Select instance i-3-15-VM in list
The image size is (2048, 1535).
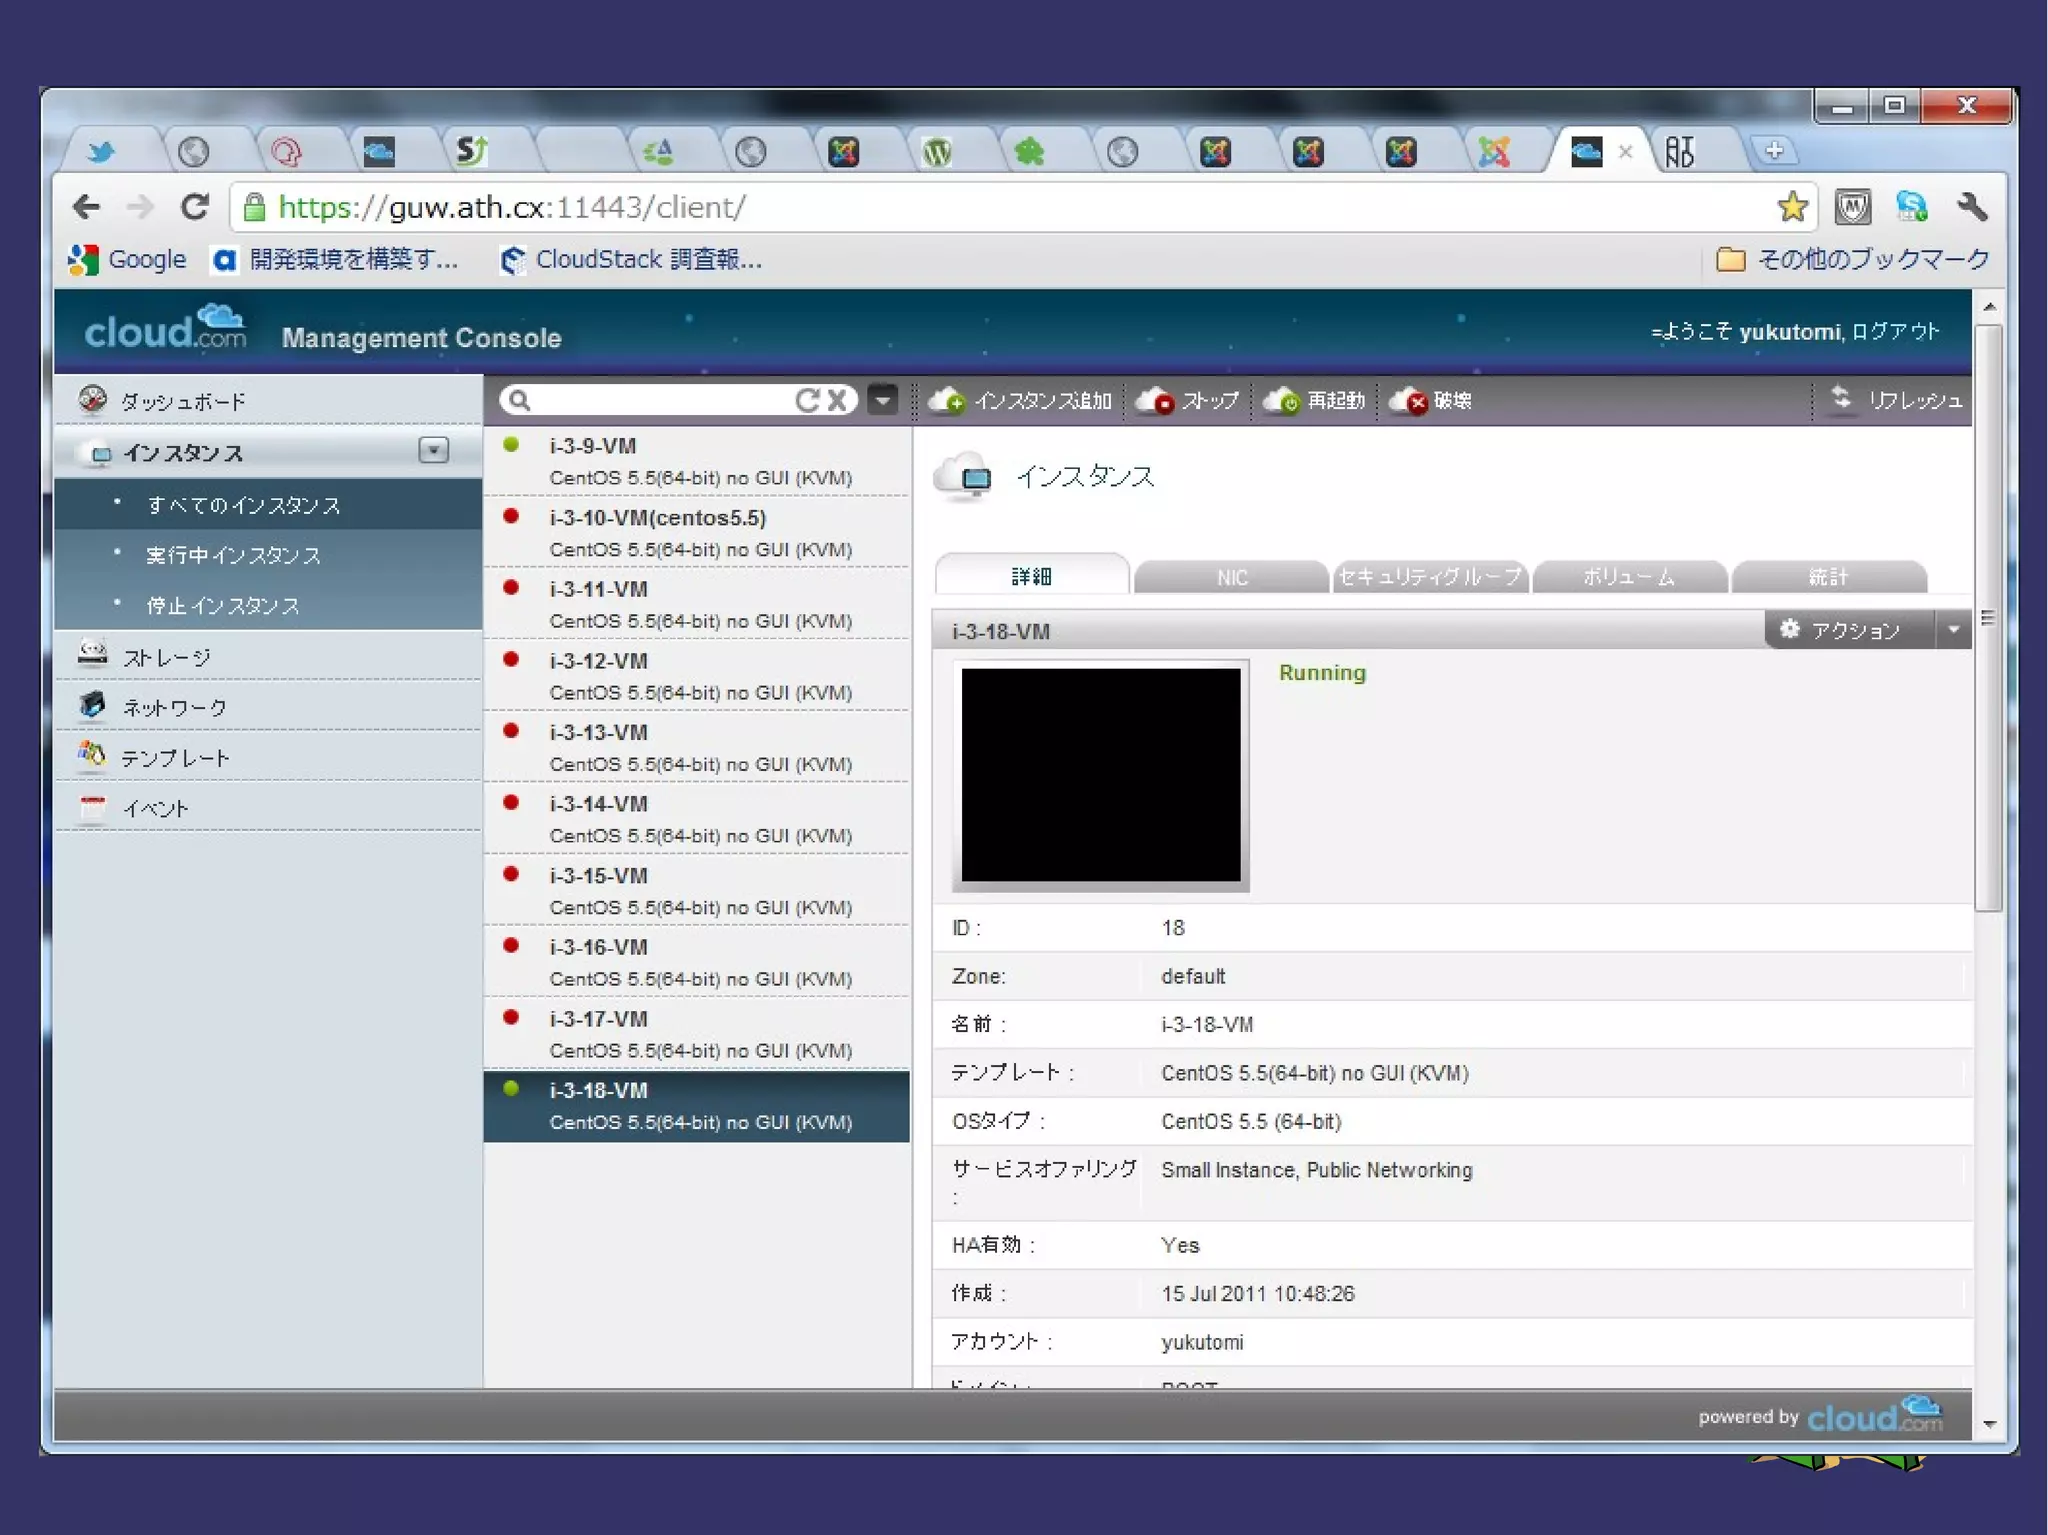coord(697,890)
